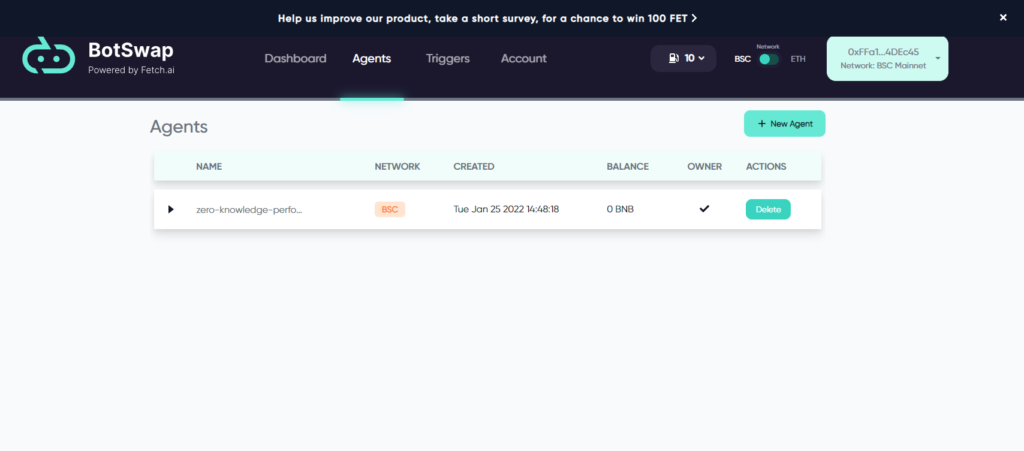
Task: Select the Agents tab
Action: click(x=372, y=59)
